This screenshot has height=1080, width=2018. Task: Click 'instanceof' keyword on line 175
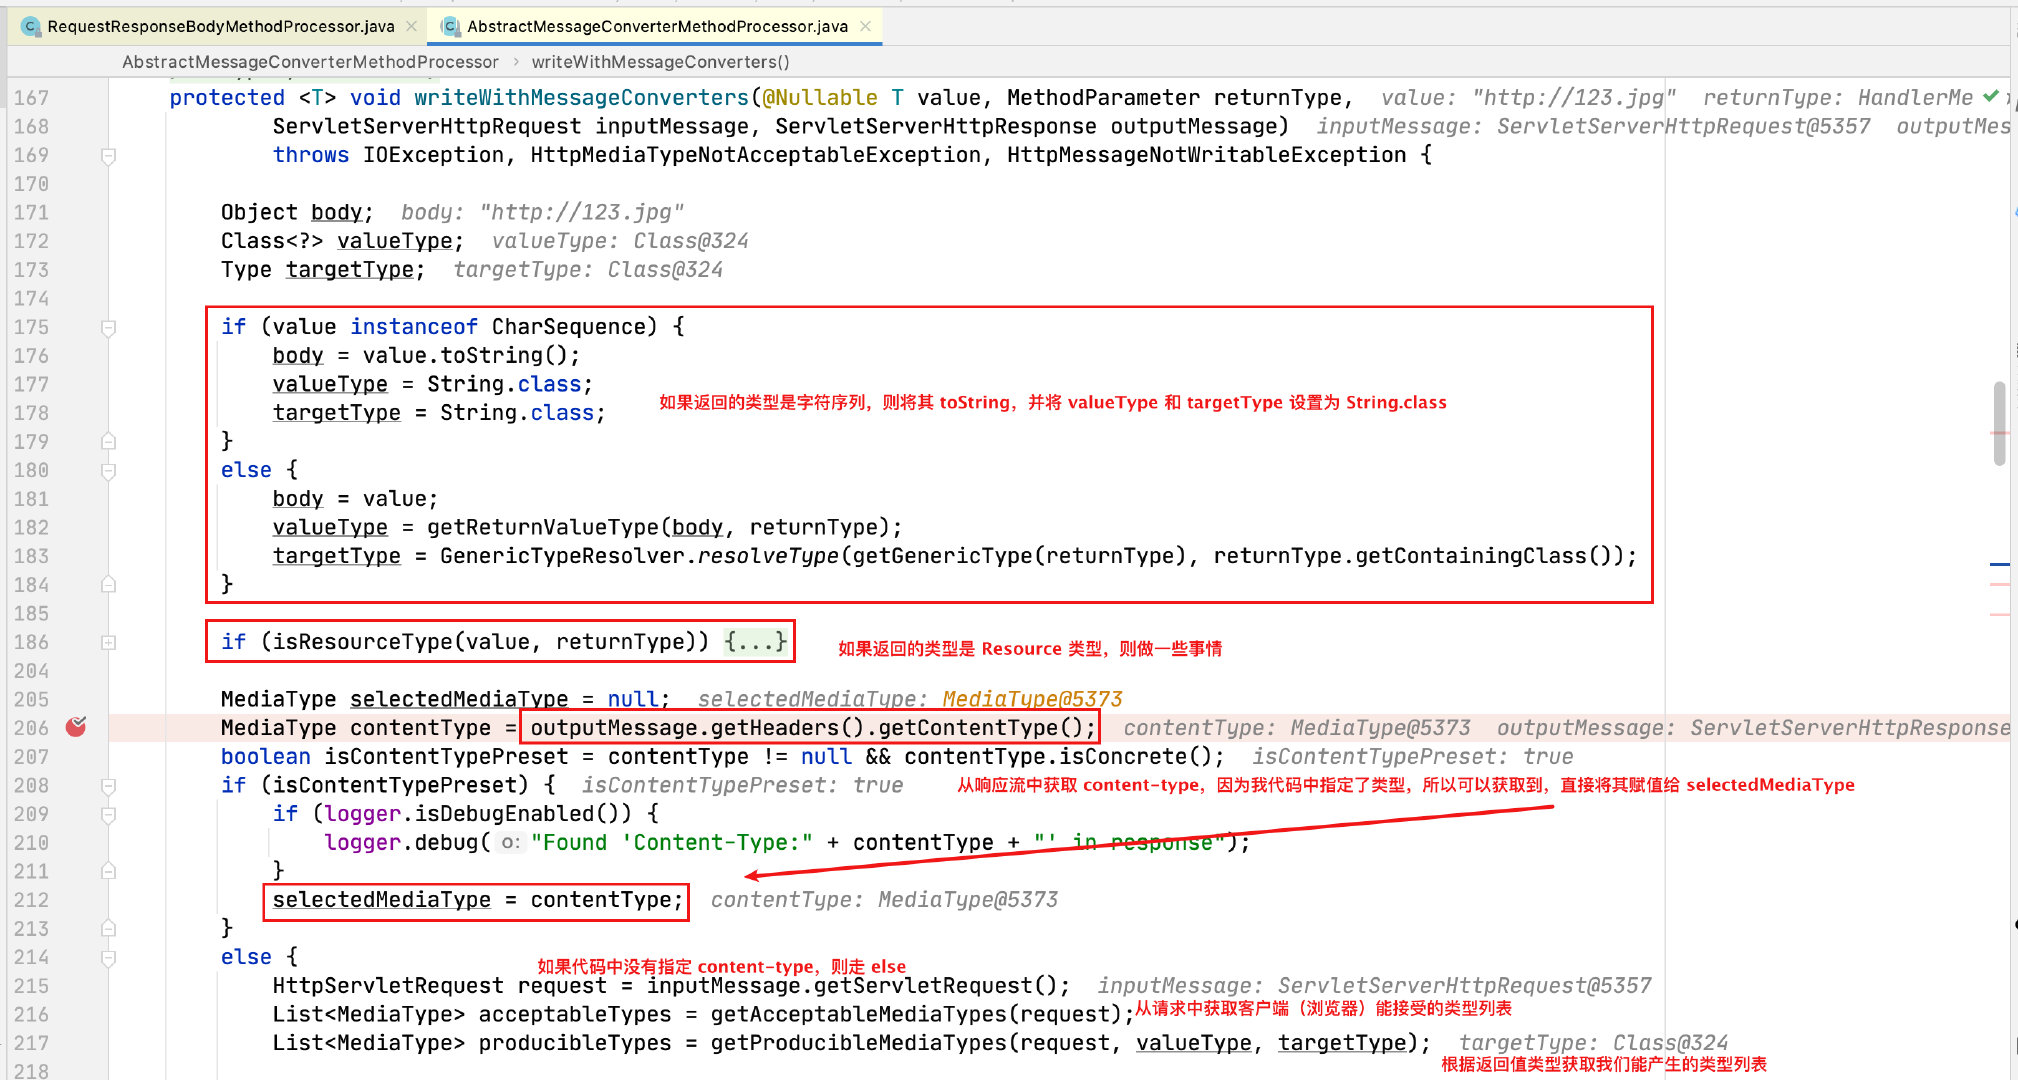[414, 327]
